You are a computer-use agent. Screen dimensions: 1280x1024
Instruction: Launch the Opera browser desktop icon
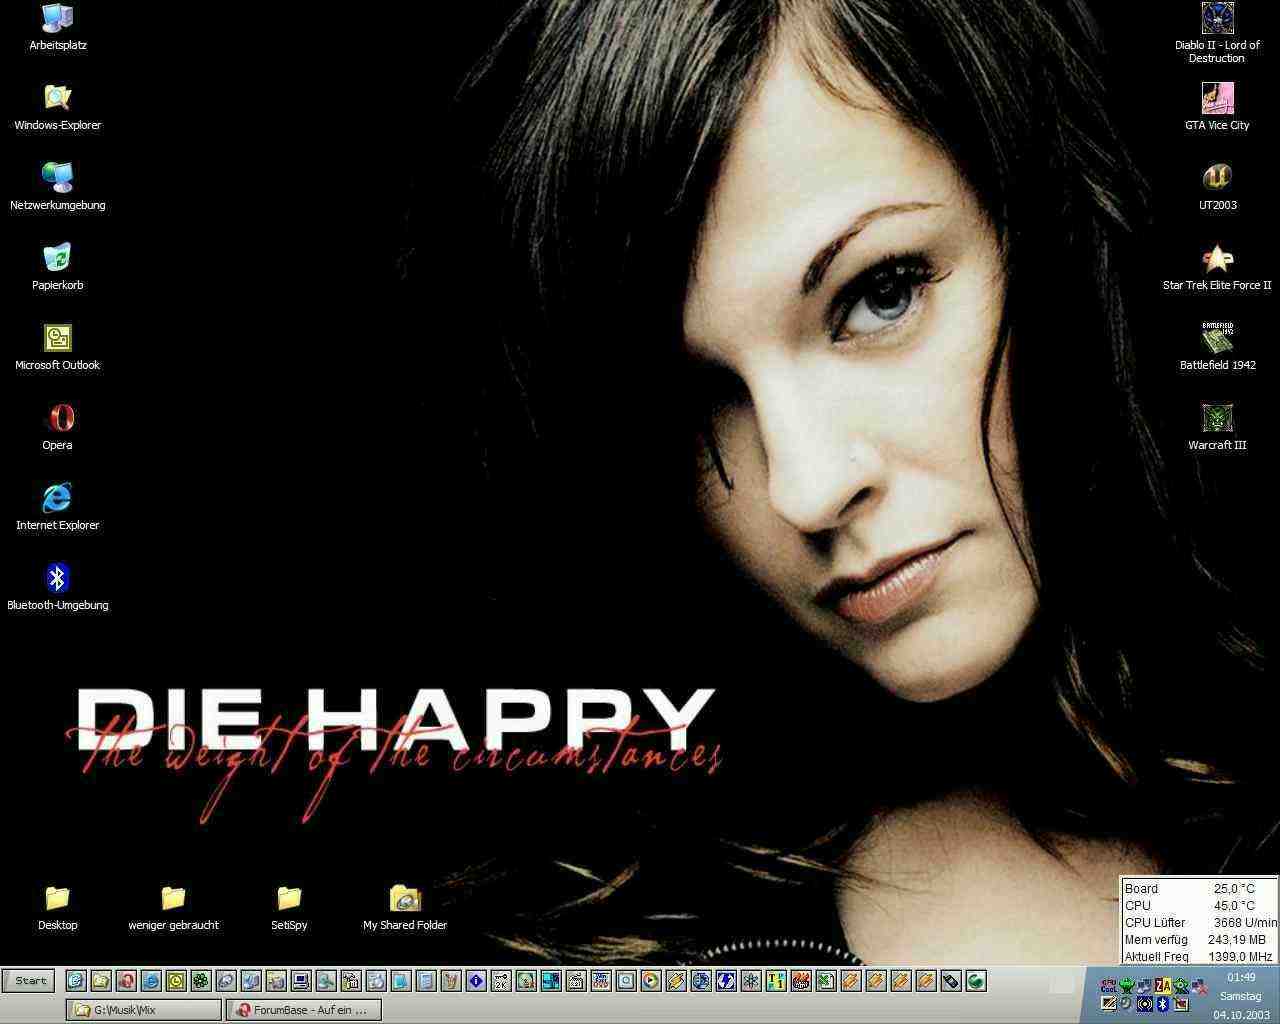57,427
